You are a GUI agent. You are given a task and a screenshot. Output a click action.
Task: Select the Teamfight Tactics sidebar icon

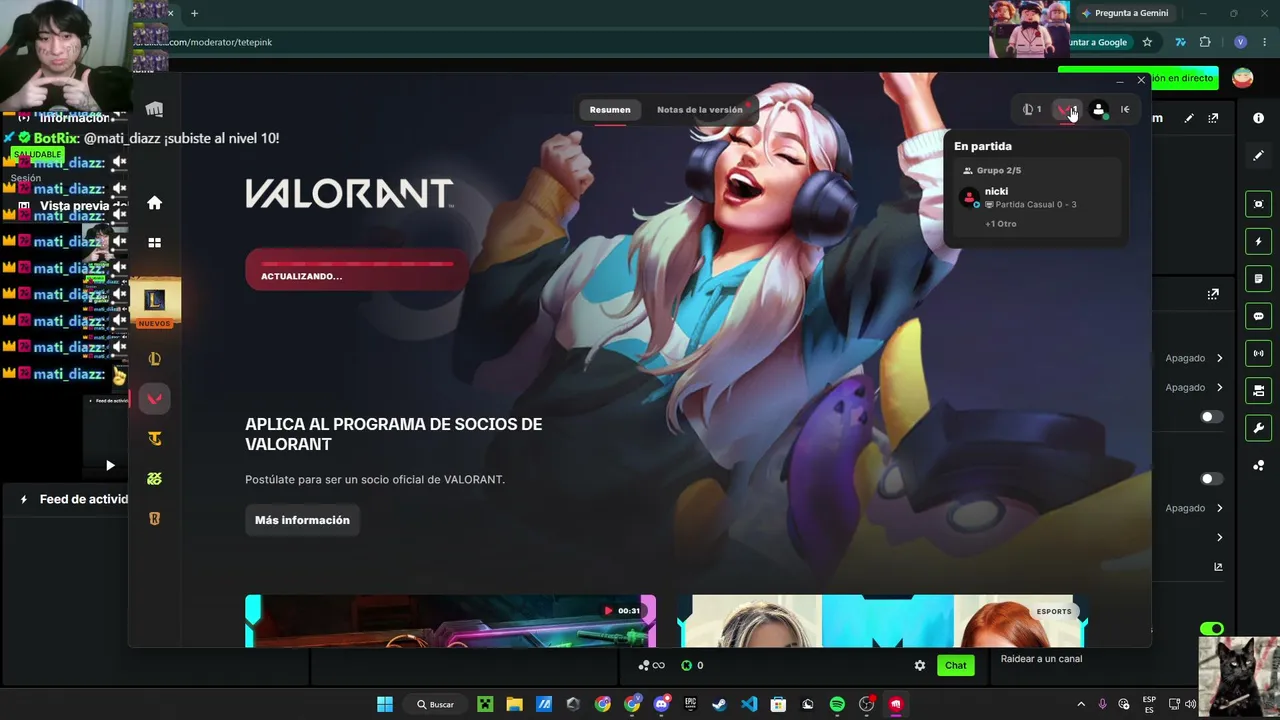pos(154,438)
